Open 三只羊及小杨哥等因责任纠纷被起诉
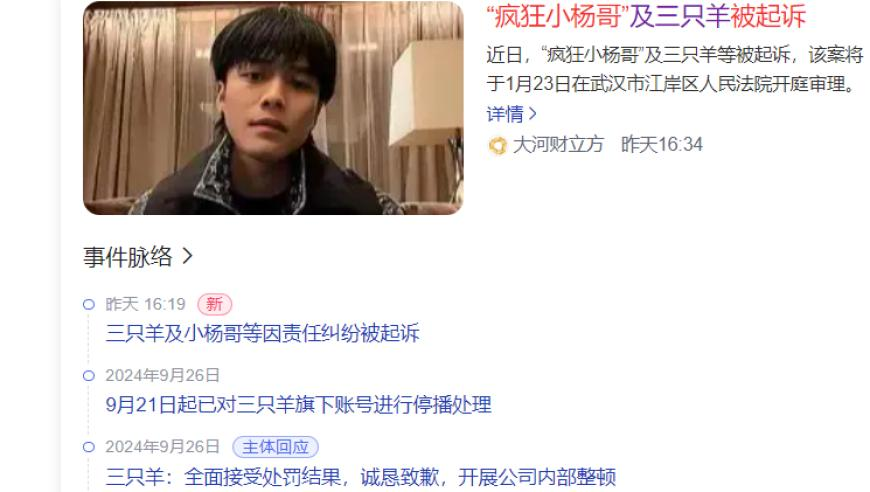This screenshot has height=492, width=870. pos(262,333)
